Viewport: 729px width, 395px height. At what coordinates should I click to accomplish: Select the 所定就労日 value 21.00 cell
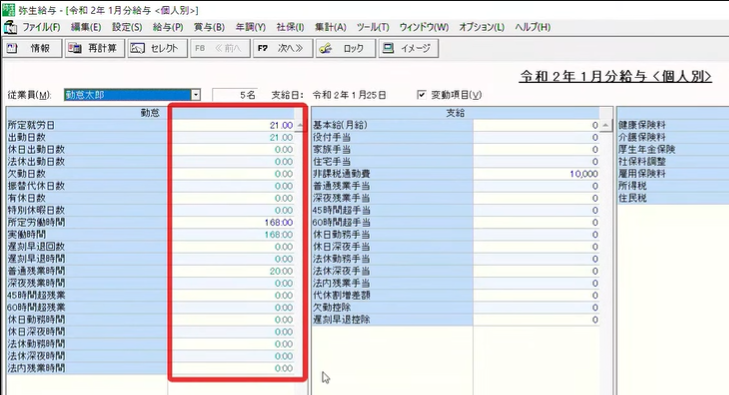[x=232, y=125]
